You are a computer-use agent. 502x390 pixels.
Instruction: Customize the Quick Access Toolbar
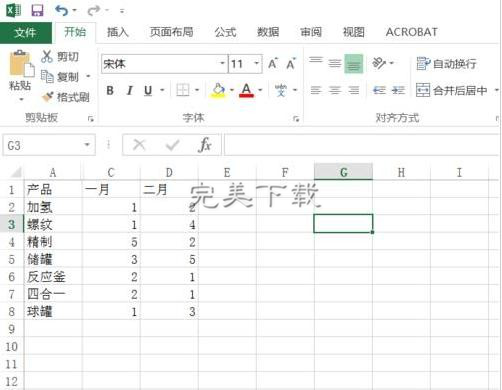pyautogui.click(x=122, y=11)
